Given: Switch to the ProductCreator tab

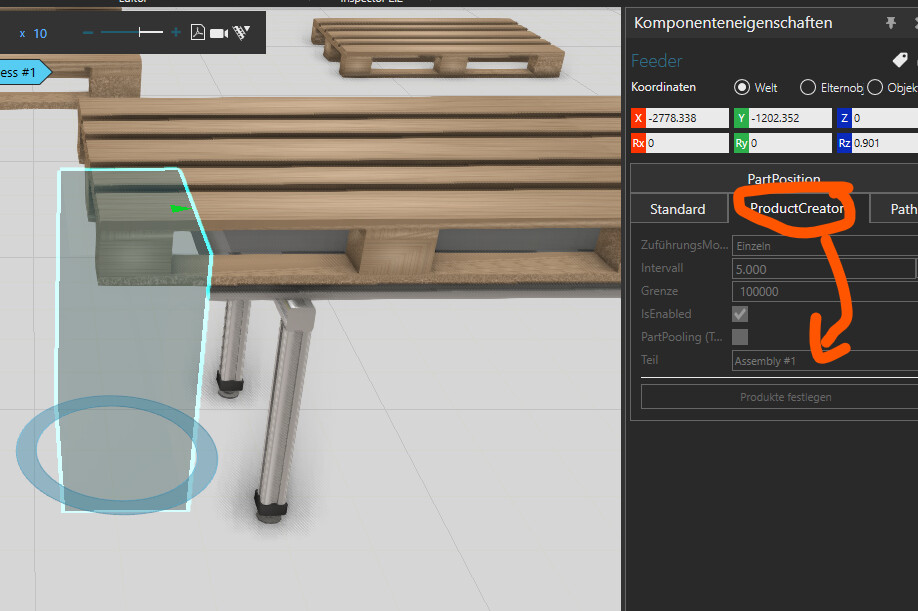Looking at the screenshot, I should coord(796,208).
